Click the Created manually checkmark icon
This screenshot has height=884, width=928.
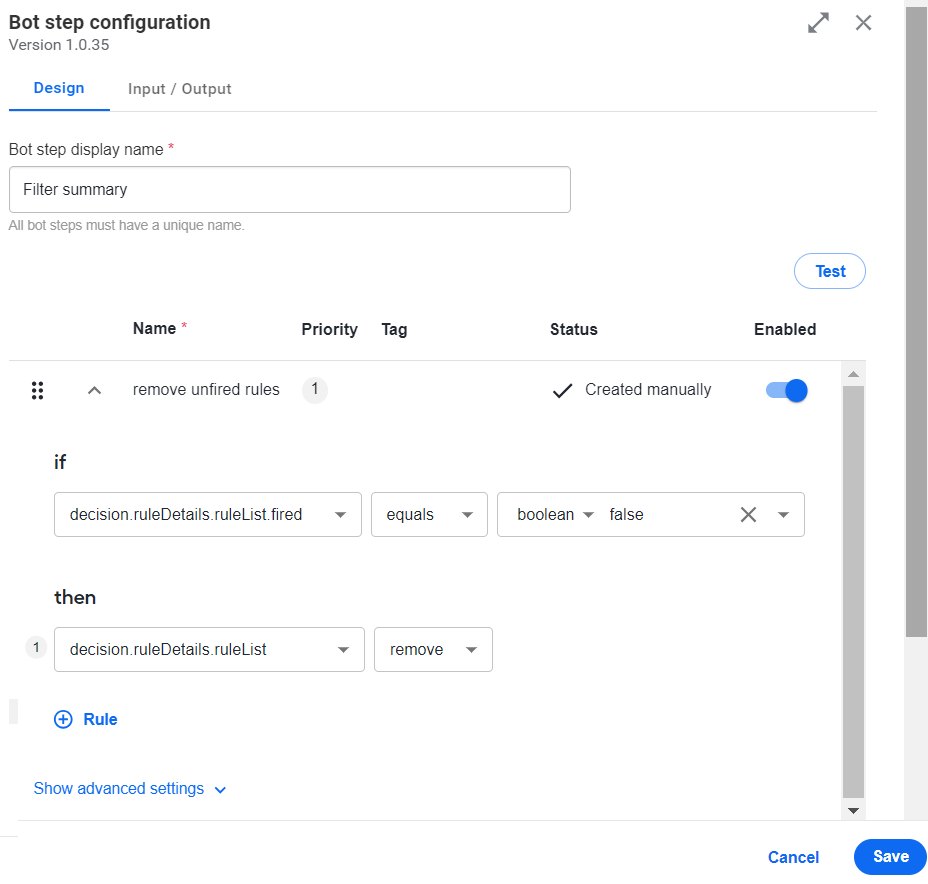point(562,391)
